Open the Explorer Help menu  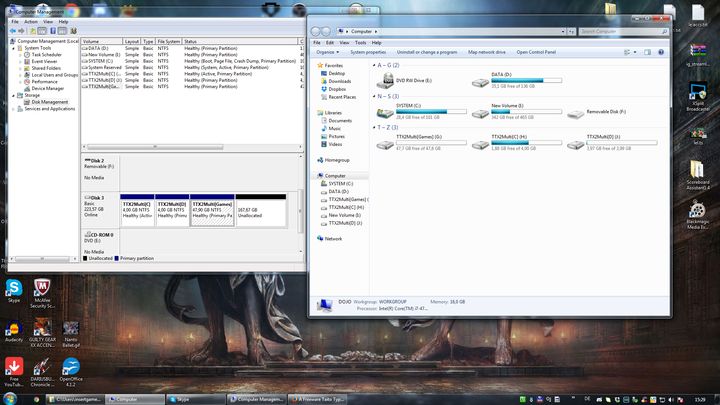tap(377, 43)
